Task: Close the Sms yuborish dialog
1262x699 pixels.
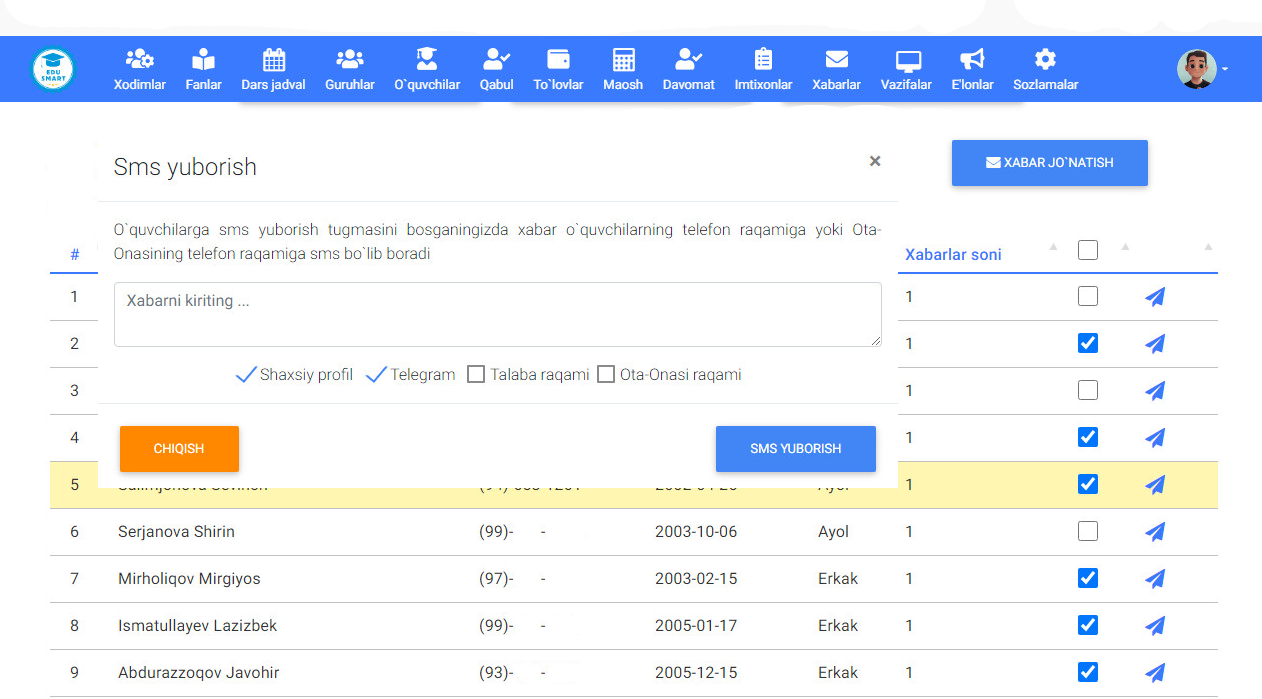Action: [x=875, y=161]
